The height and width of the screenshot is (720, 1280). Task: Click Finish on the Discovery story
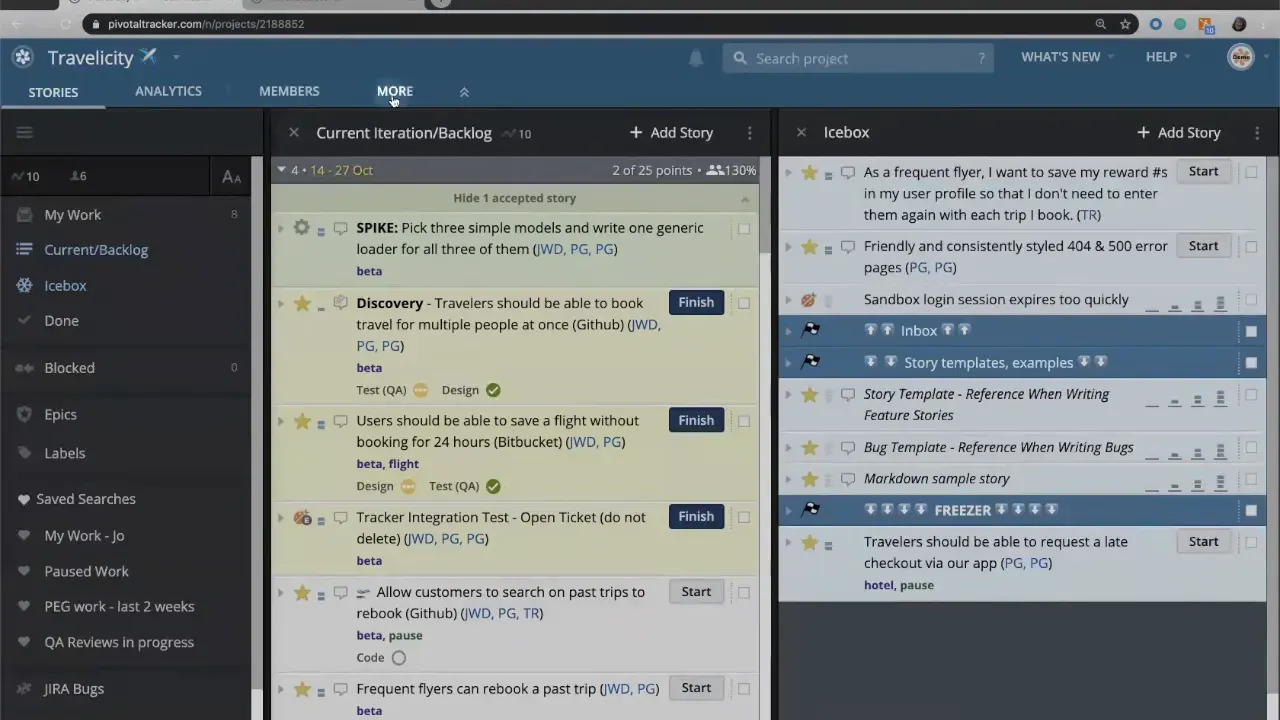pyautogui.click(x=696, y=302)
